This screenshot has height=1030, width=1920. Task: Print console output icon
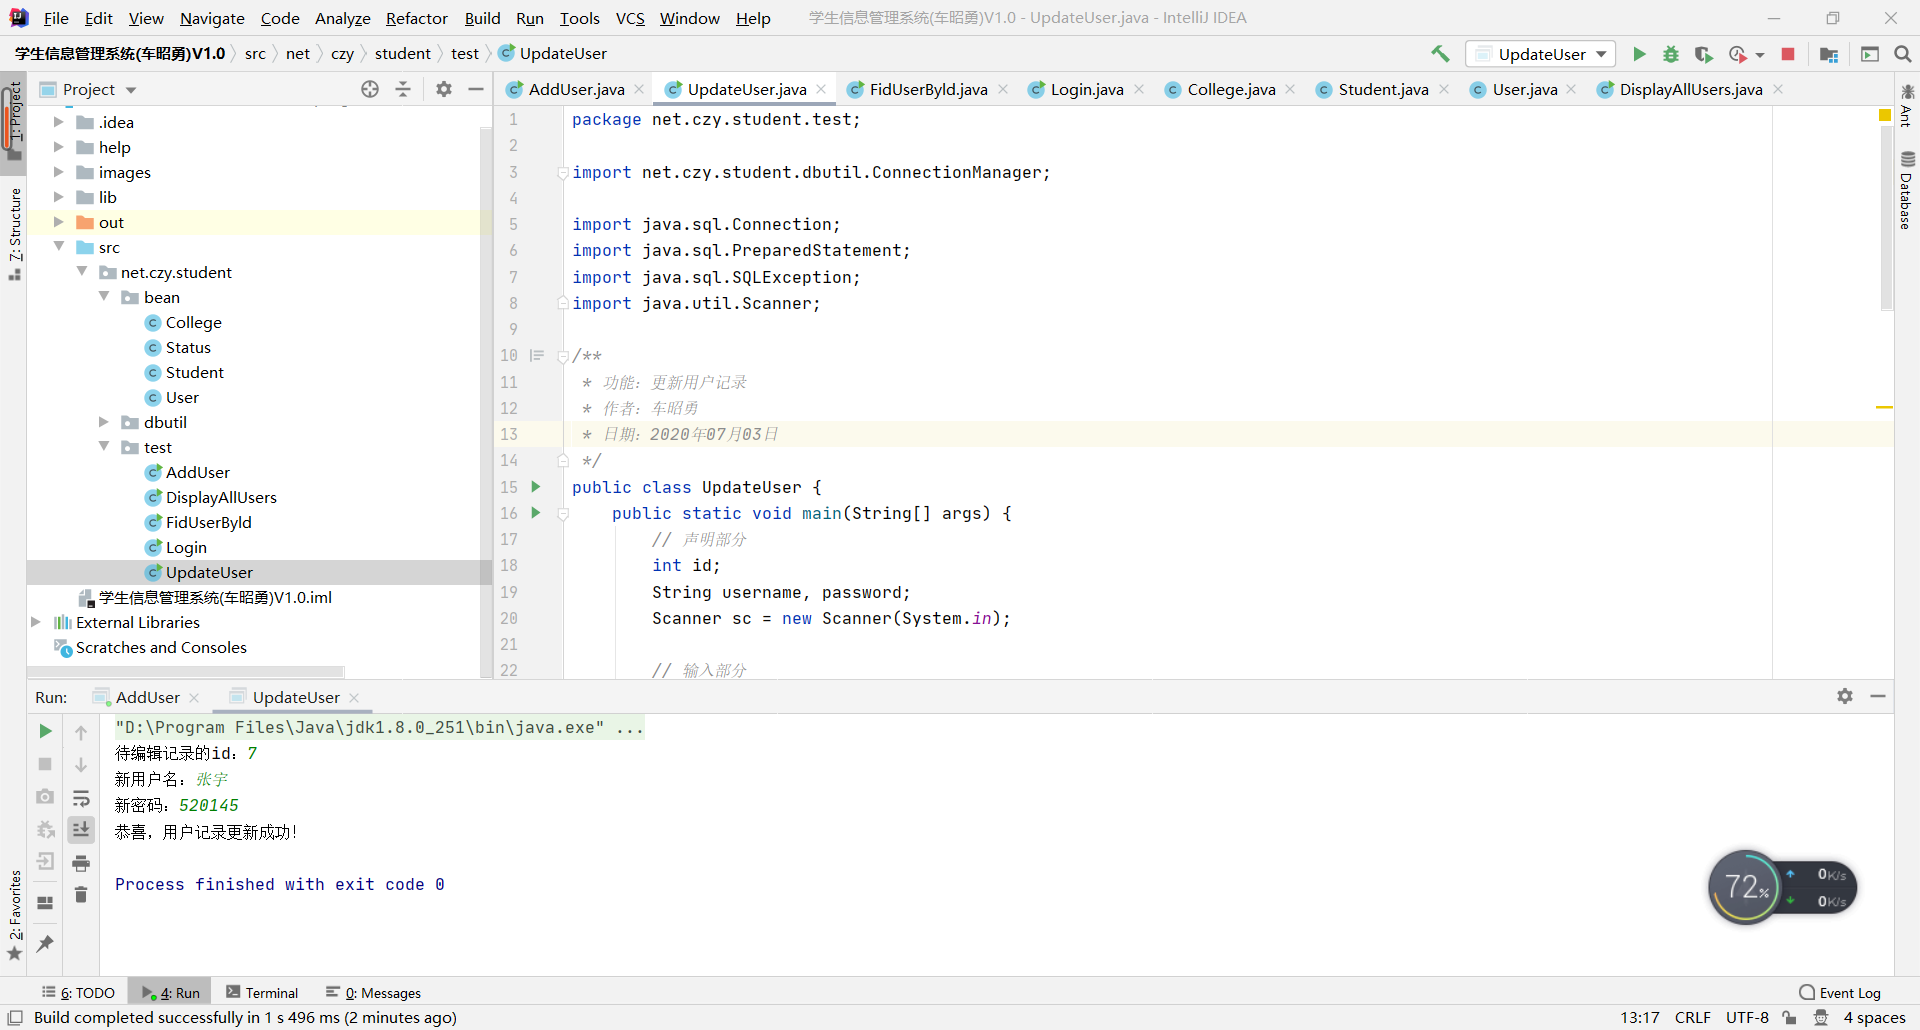[81, 862]
